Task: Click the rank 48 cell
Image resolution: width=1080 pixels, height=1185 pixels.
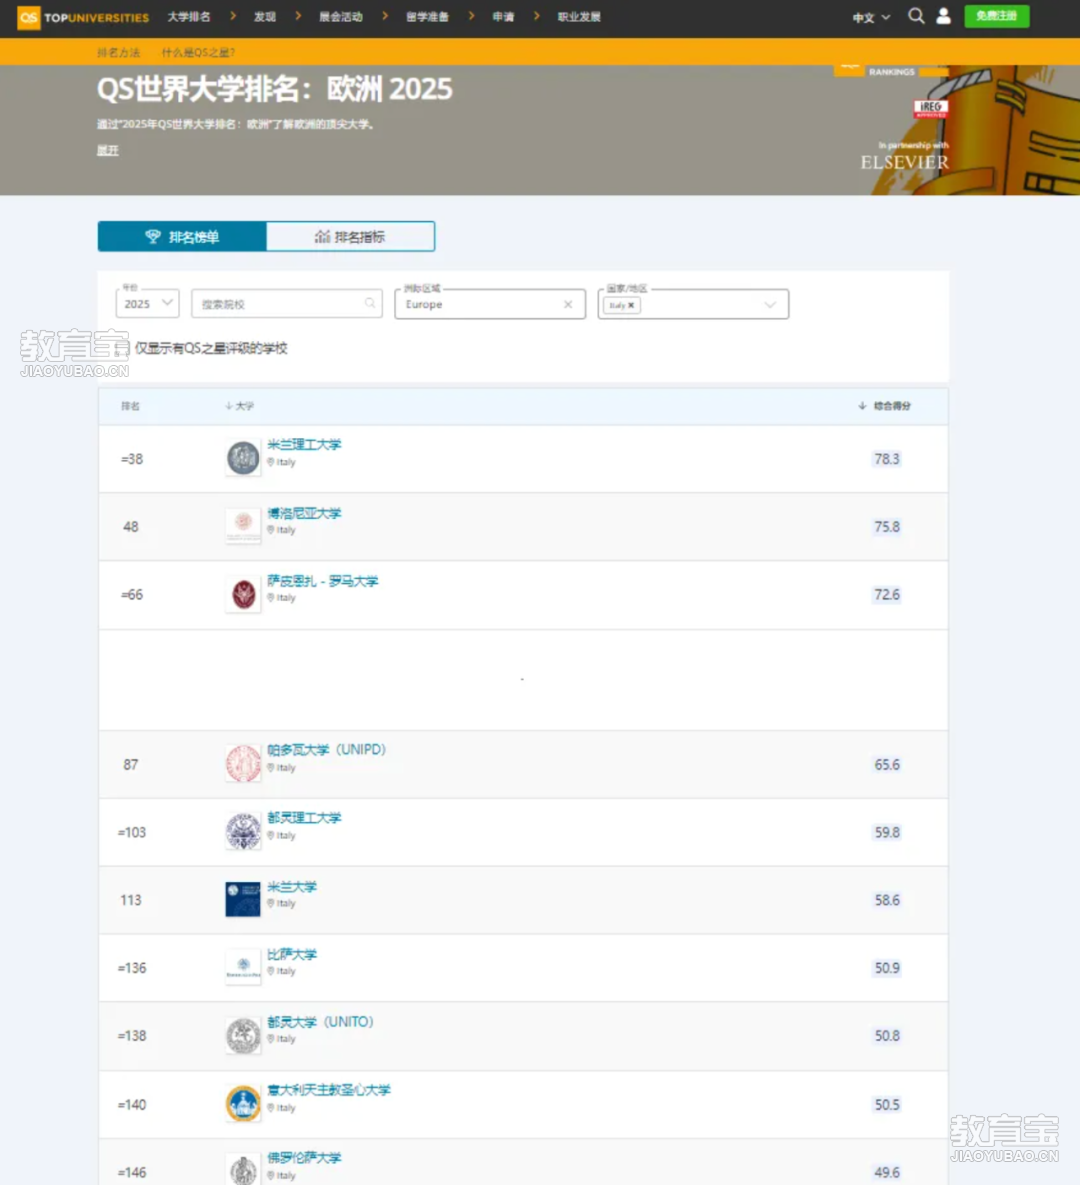Action: pos(131,527)
